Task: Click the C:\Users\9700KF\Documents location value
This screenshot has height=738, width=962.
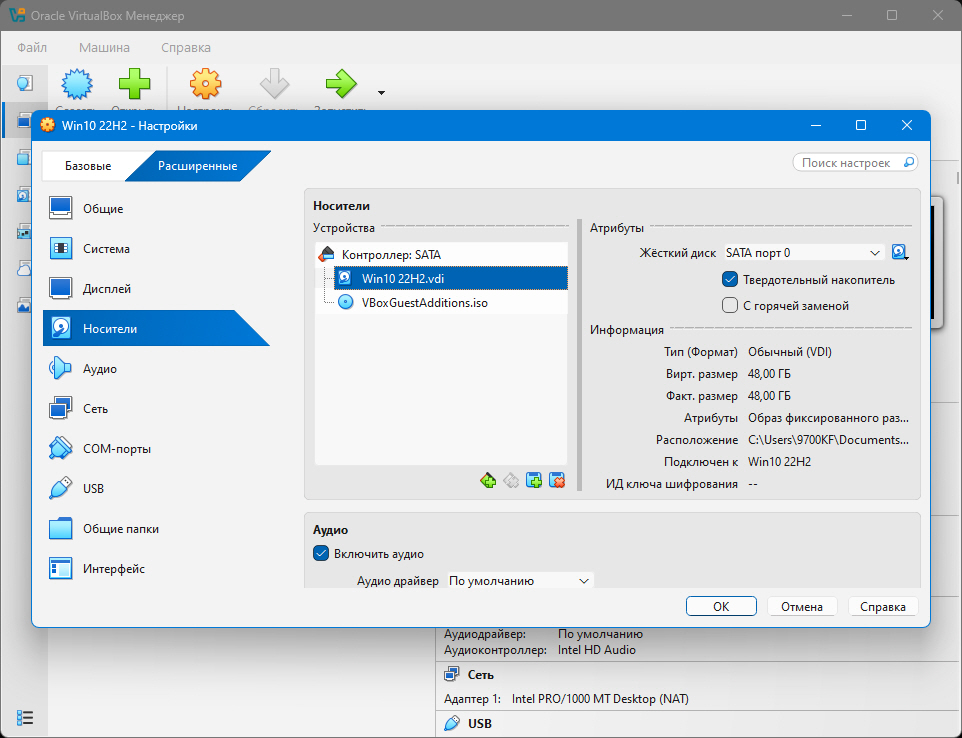Action: (828, 440)
